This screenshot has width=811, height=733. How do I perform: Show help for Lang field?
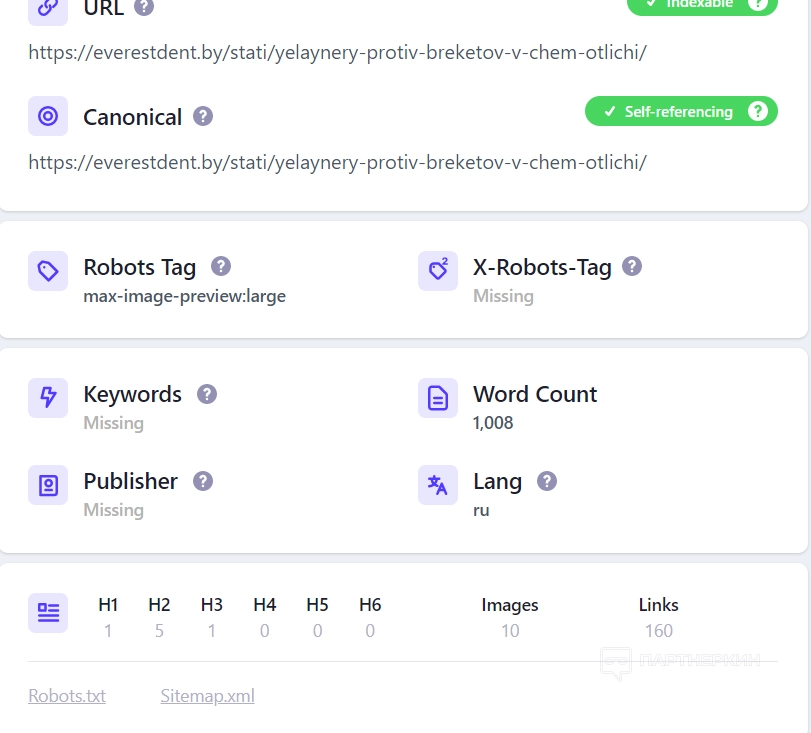[547, 480]
